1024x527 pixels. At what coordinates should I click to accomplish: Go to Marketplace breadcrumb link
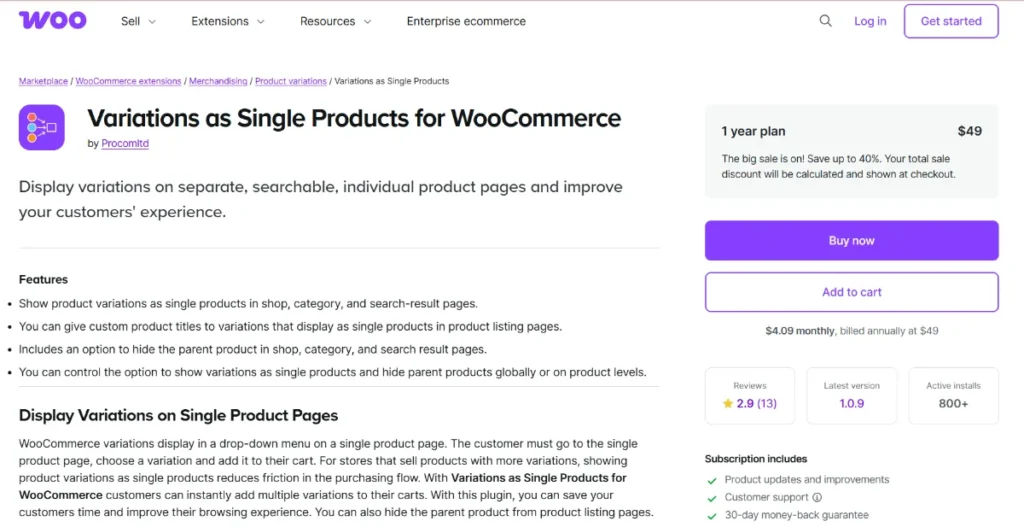43,81
